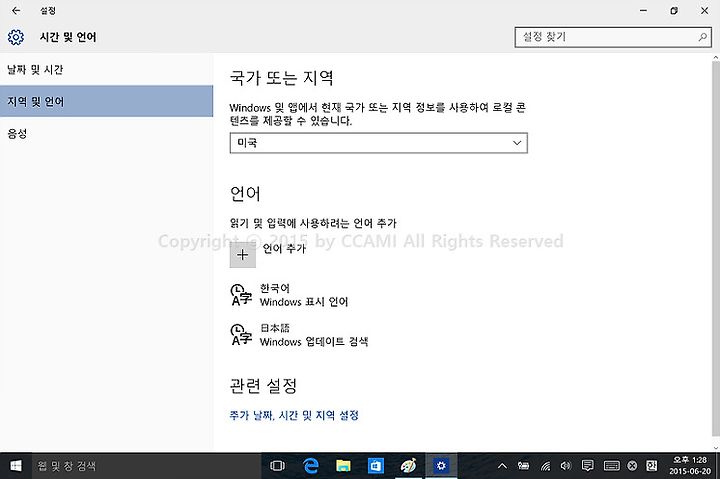Show hidden tray icons chevron
This screenshot has height=479, width=720.
point(502,466)
